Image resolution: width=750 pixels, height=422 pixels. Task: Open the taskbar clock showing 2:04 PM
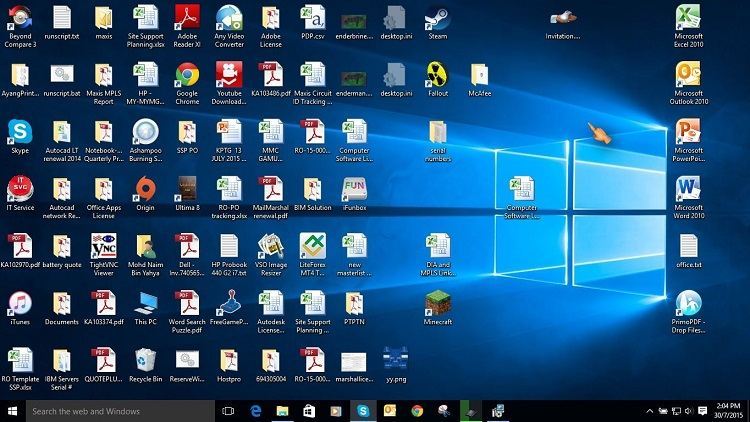tap(727, 411)
